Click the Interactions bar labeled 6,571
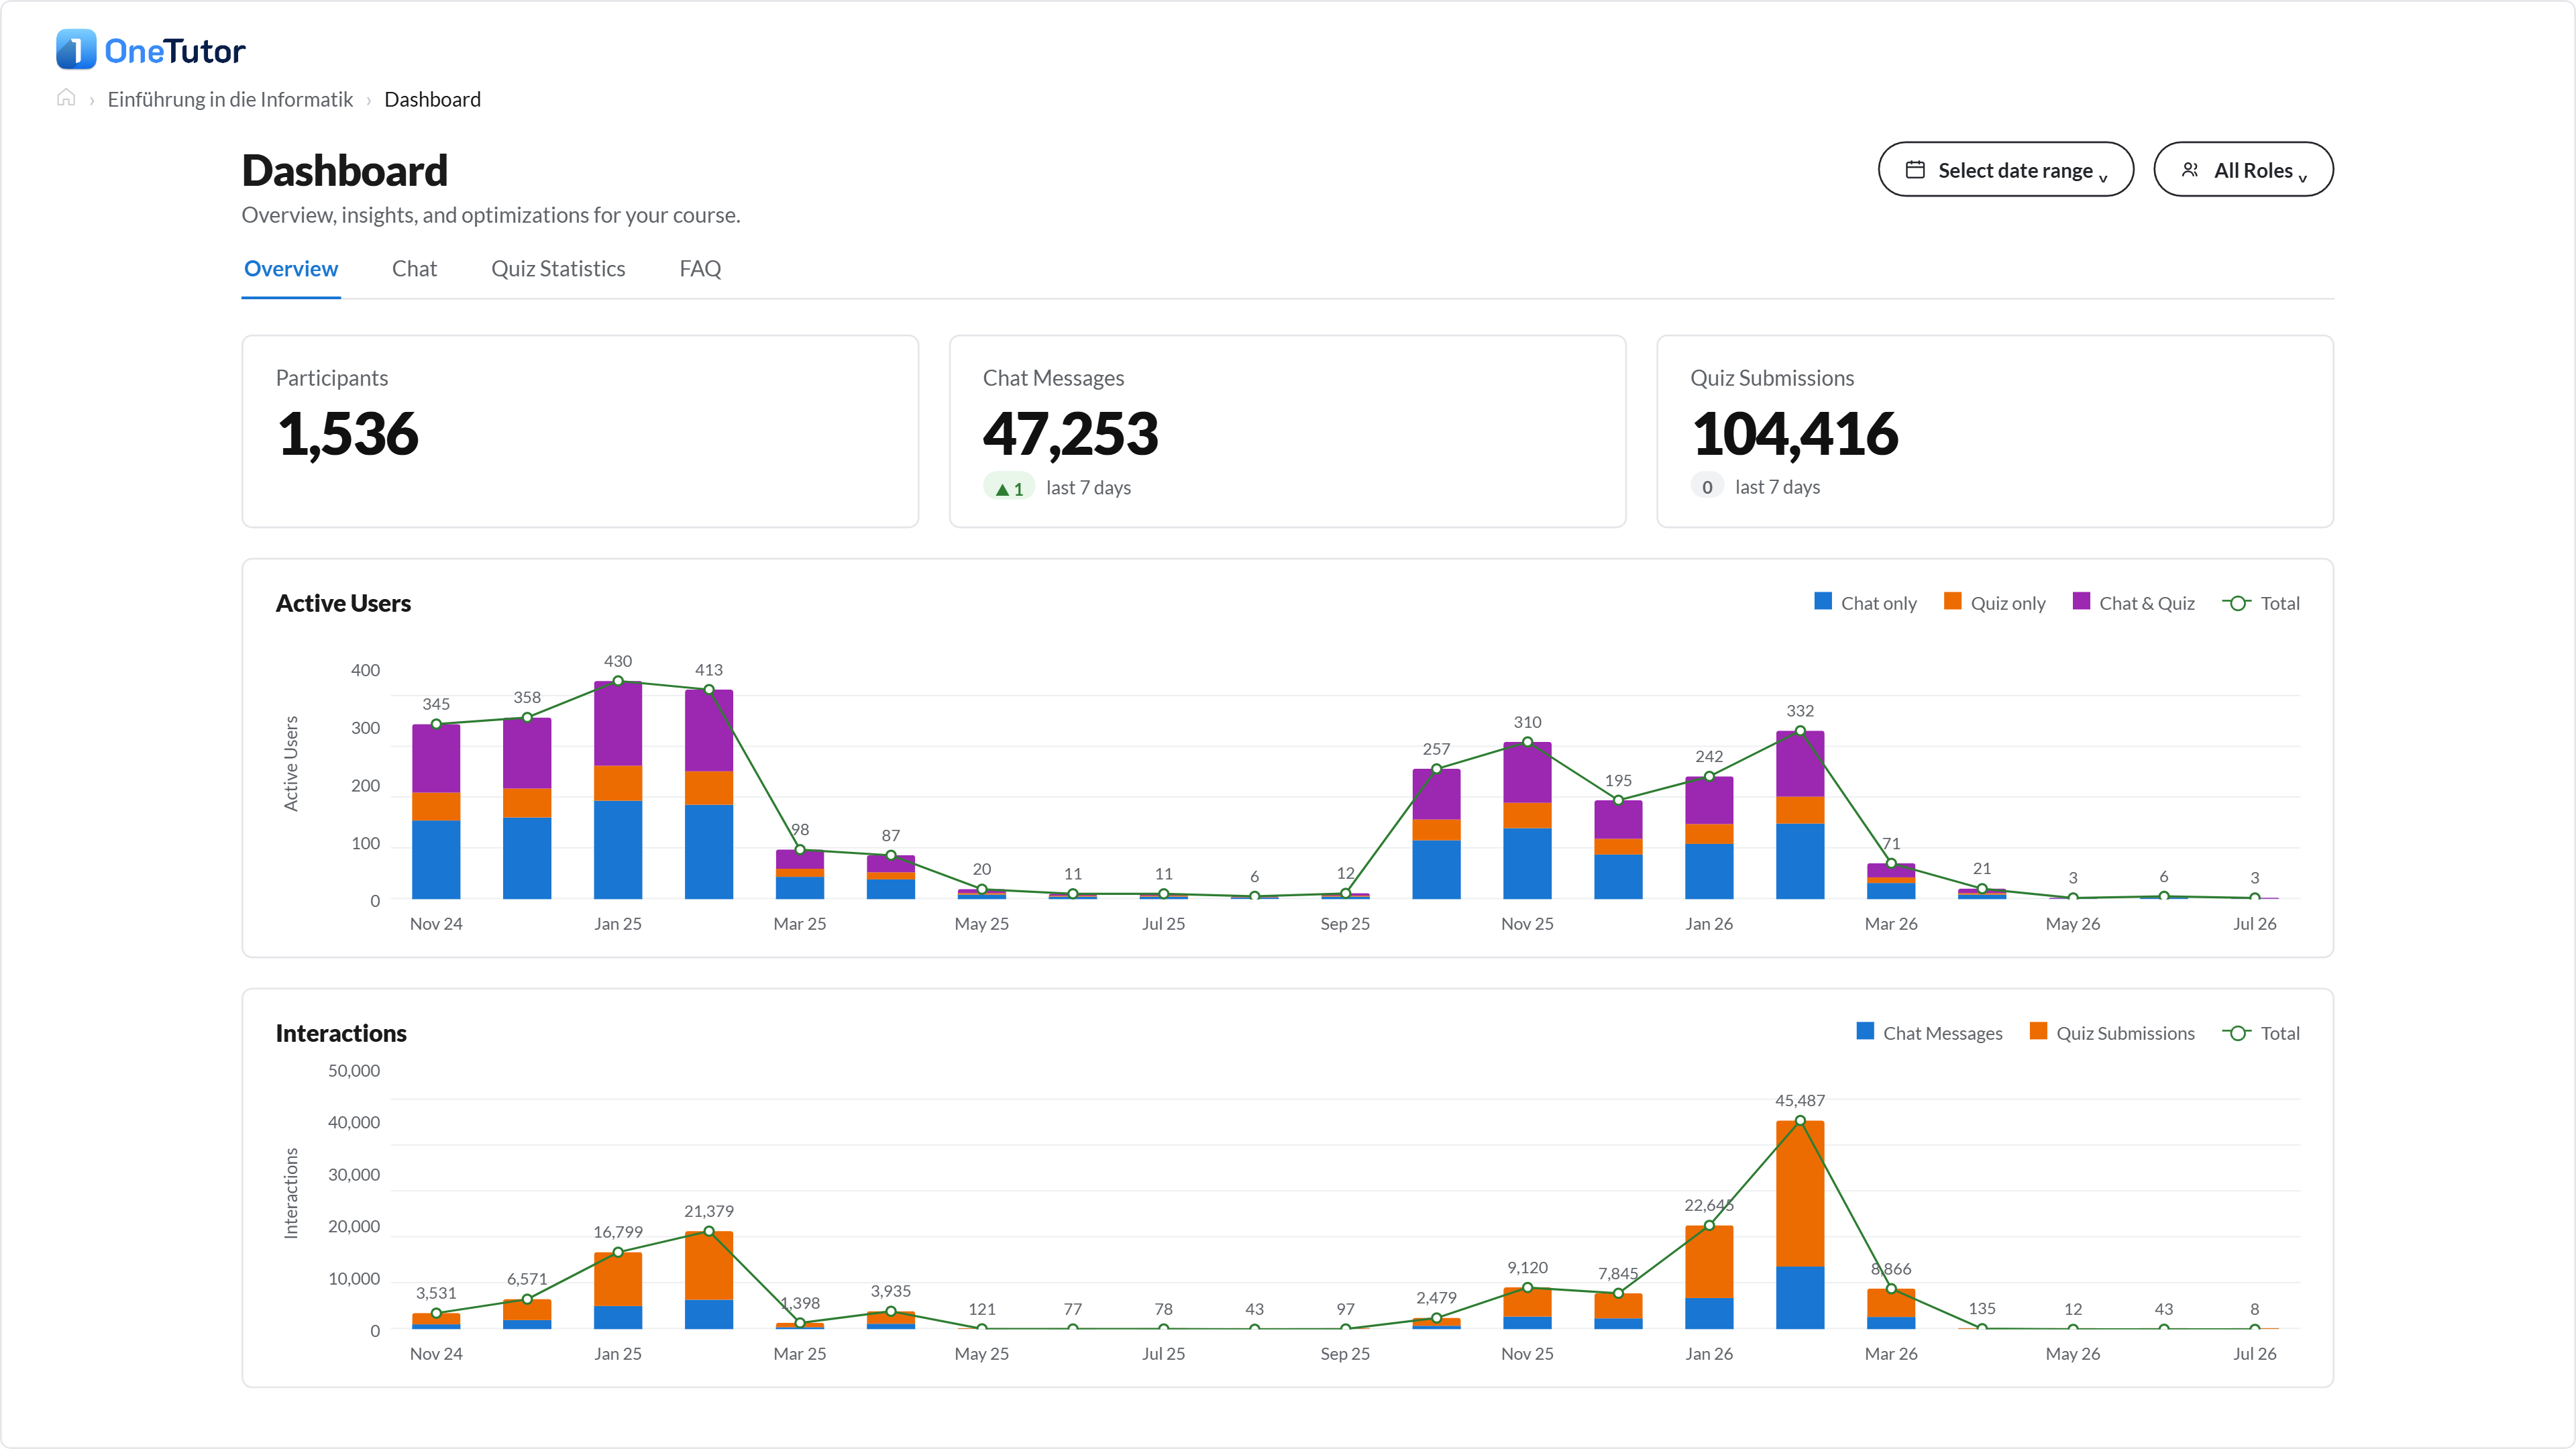 click(x=527, y=1314)
